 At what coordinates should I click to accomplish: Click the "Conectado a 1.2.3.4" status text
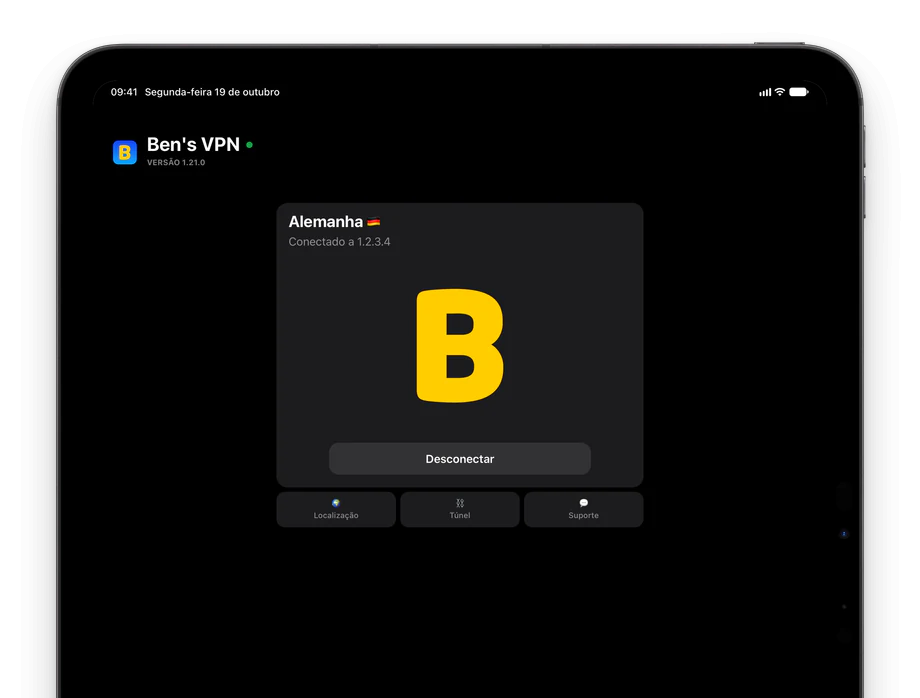(339, 242)
